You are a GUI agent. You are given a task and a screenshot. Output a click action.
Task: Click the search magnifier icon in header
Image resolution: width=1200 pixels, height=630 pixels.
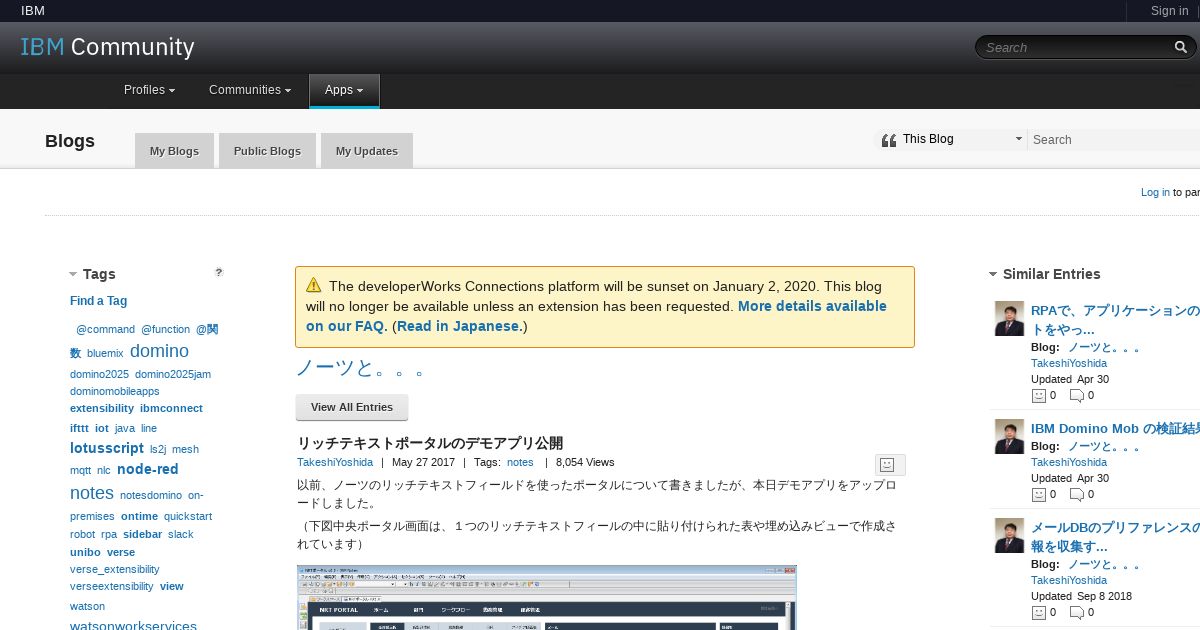click(1181, 47)
